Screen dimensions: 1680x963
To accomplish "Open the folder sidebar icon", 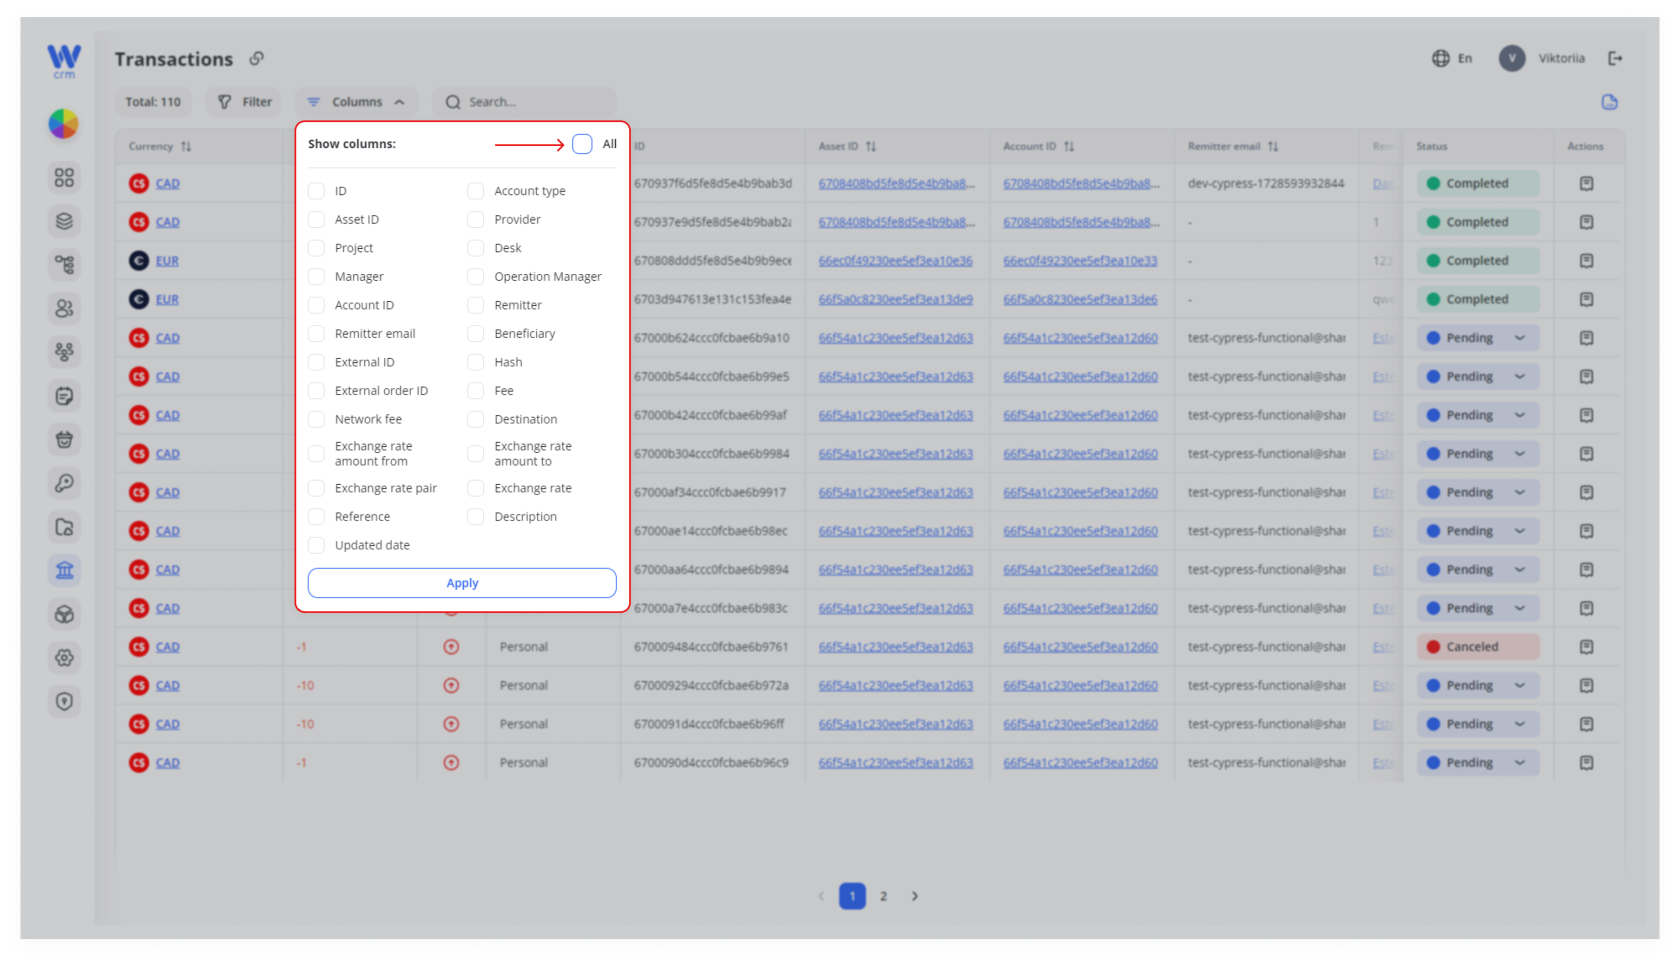I will point(64,527).
